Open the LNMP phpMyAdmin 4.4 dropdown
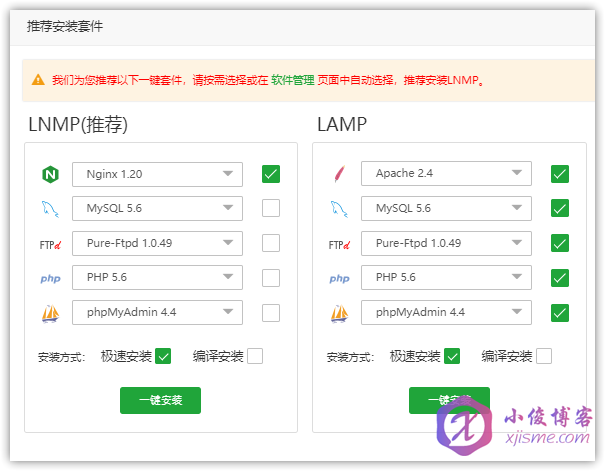This screenshot has height=471, width=605. (x=157, y=312)
